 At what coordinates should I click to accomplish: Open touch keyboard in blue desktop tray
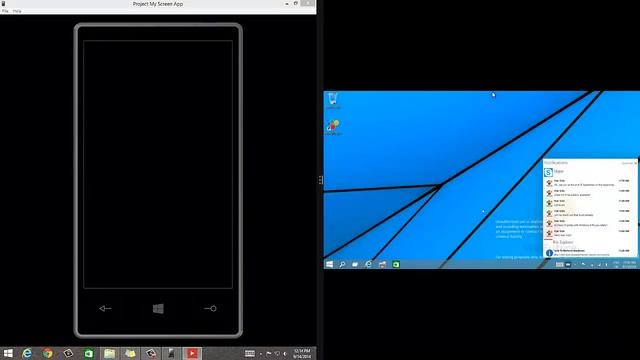tap(560, 264)
